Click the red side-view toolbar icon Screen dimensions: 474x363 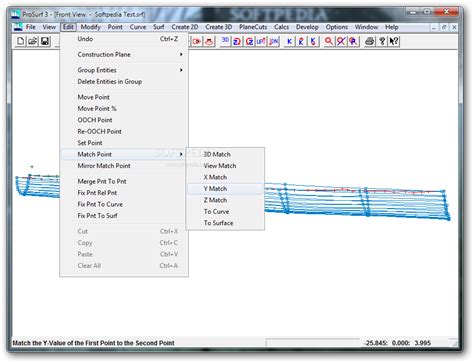(x=197, y=41)
